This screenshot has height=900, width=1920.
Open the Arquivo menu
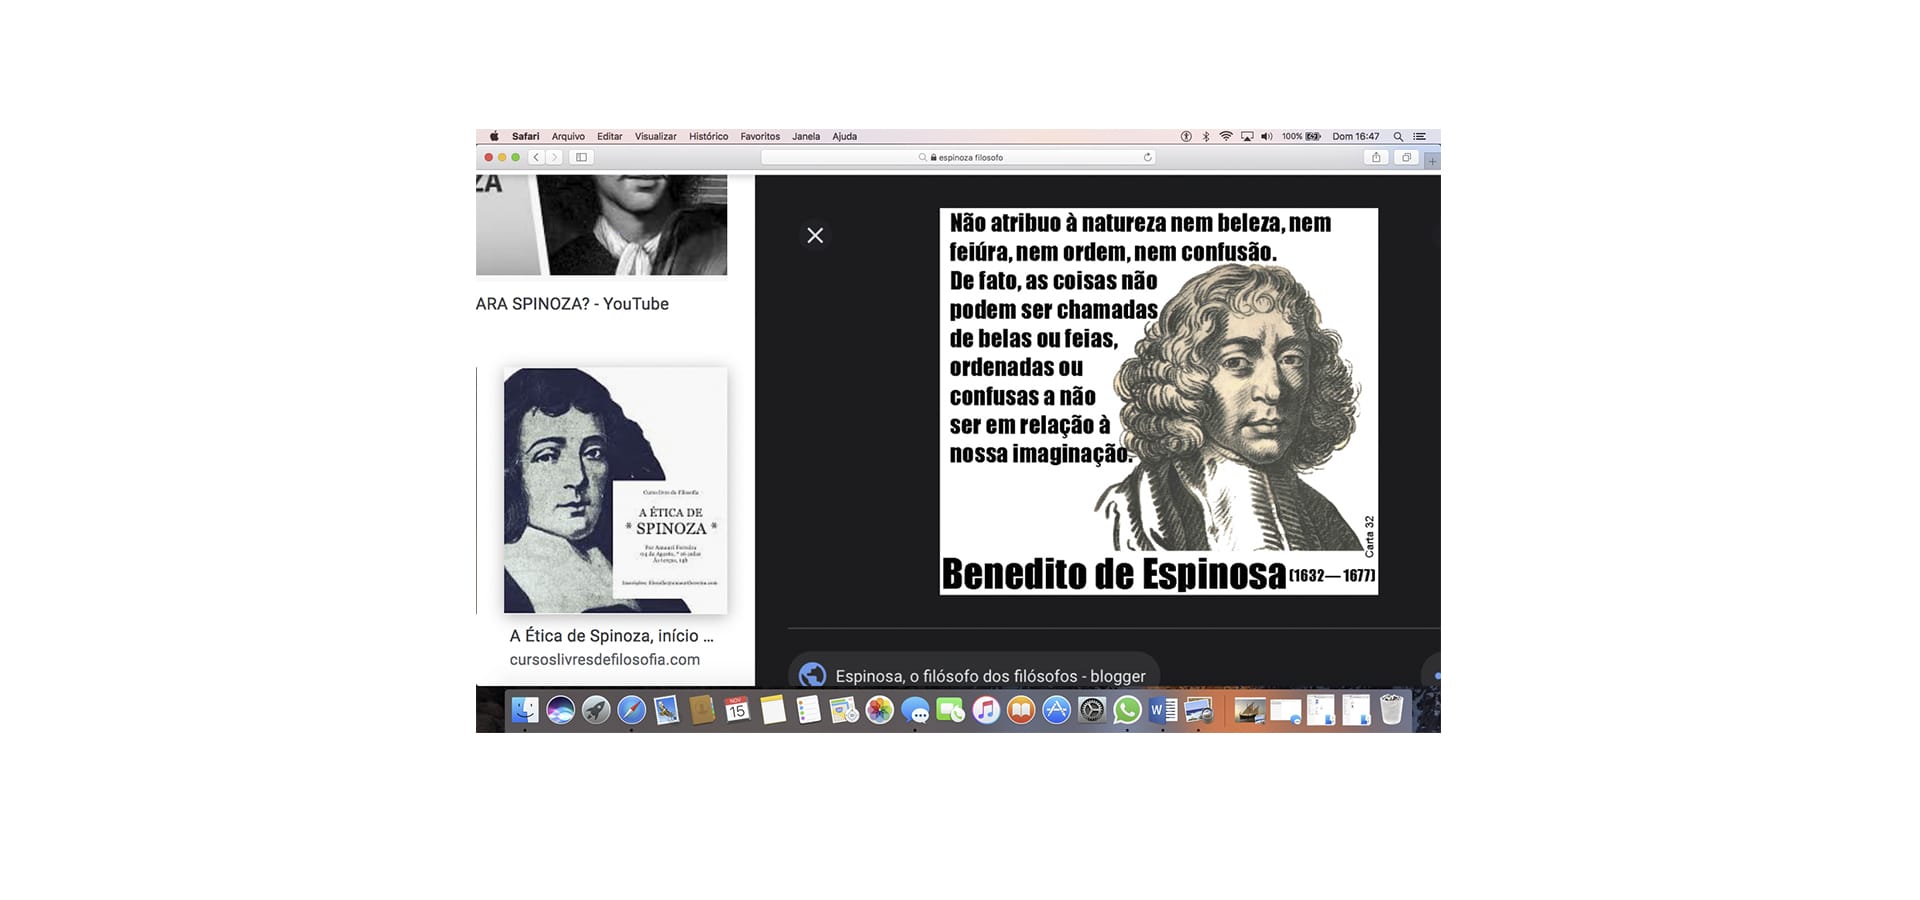coord(568,136)
